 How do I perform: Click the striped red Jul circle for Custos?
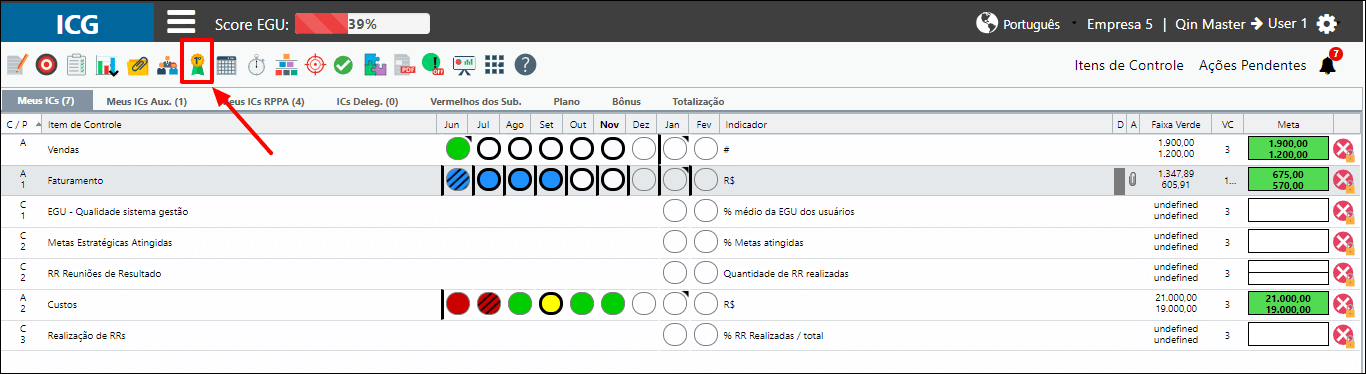click(x=488, y=303)
